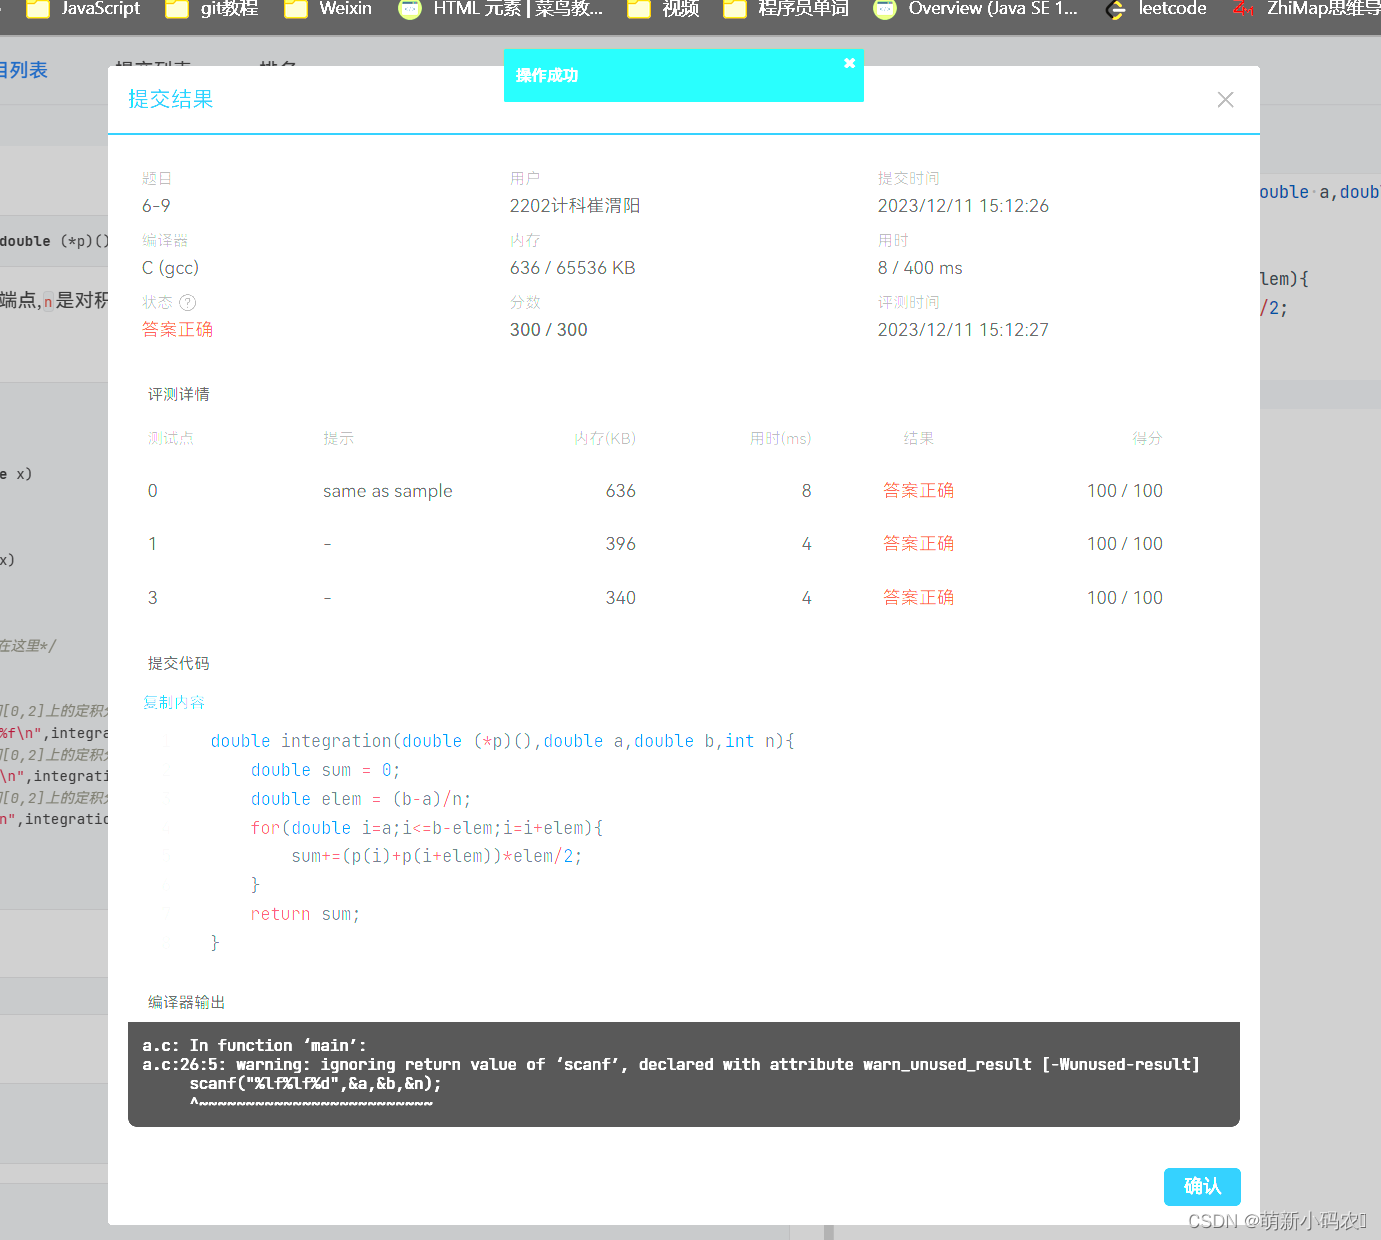Click the 提交结果 dialog title
The height and width of the screenshot is (1240, 1381).
(170, 99)
